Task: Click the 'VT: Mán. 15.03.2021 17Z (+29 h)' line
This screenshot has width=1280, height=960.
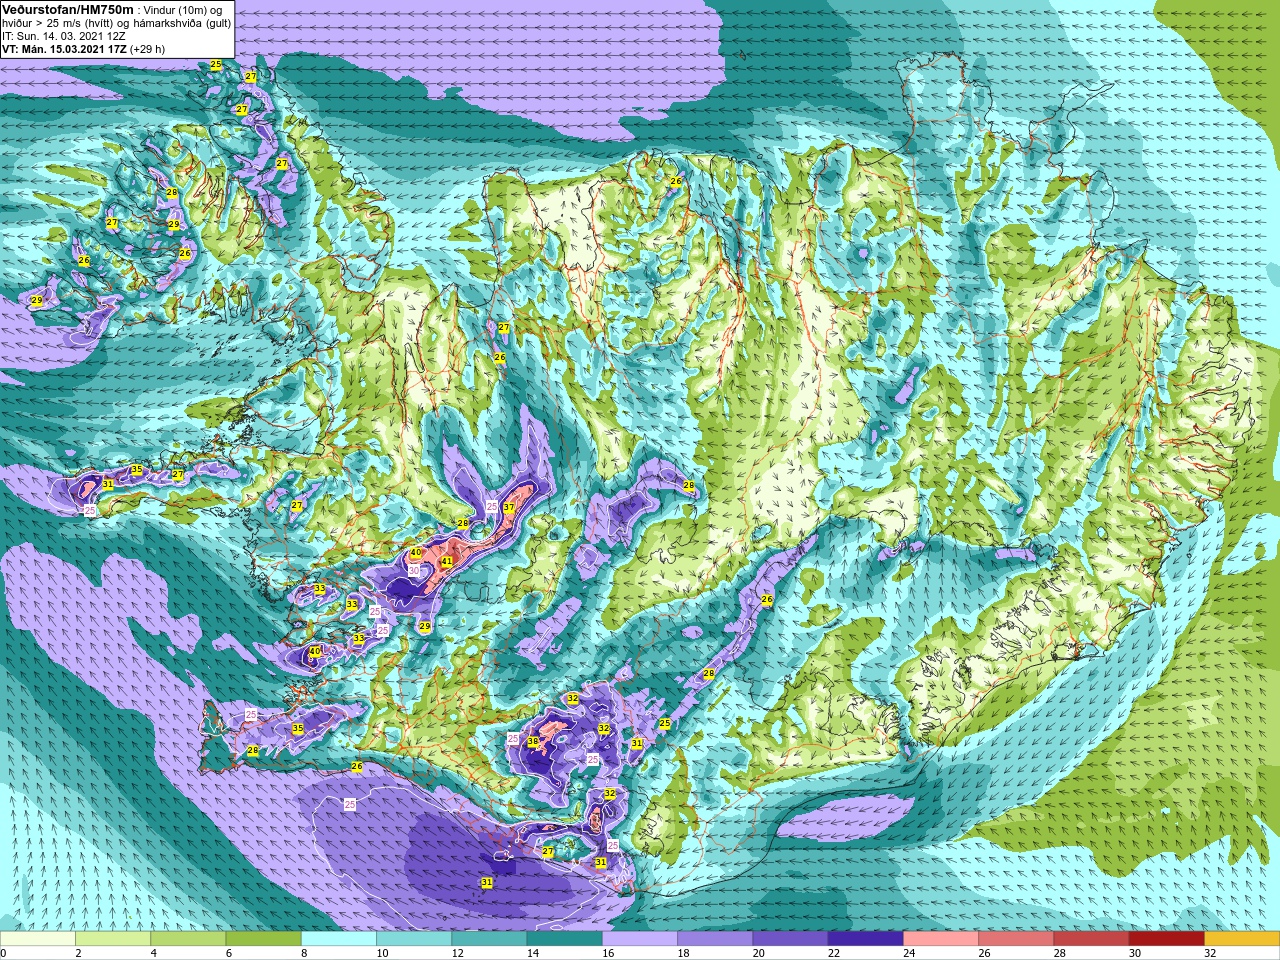Action: 84,49
